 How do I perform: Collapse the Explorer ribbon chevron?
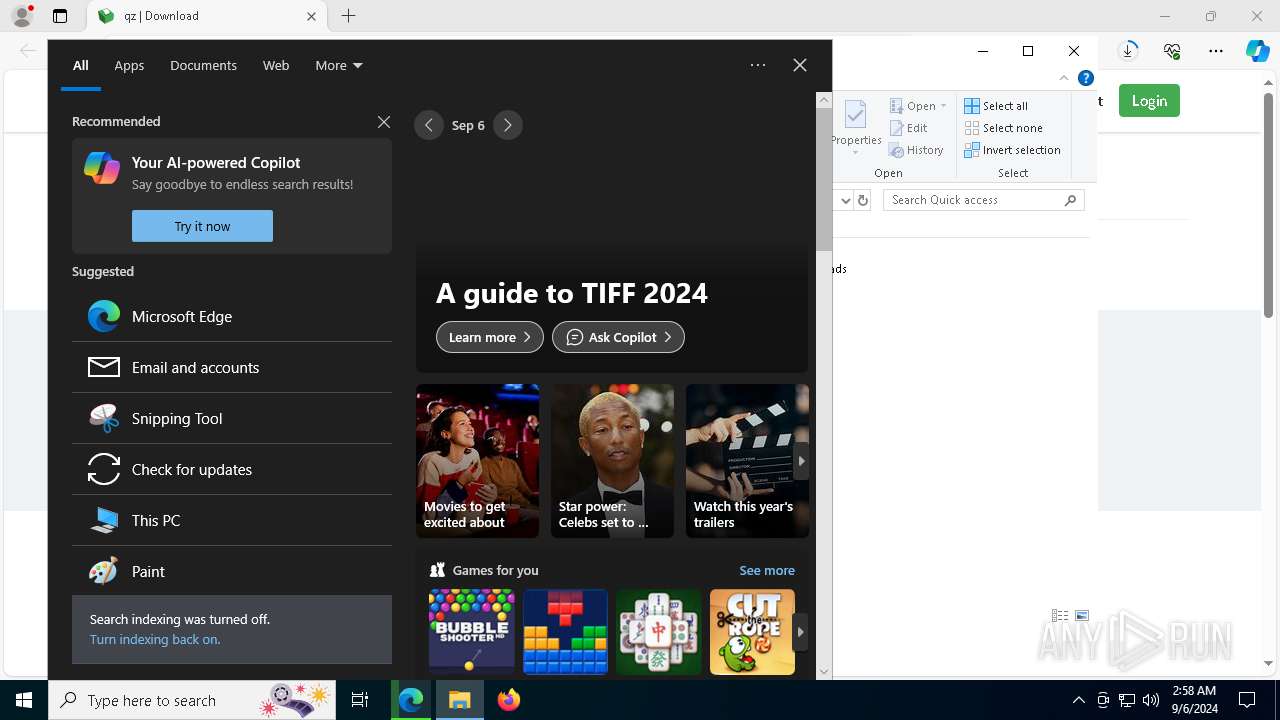(1064, 78)
